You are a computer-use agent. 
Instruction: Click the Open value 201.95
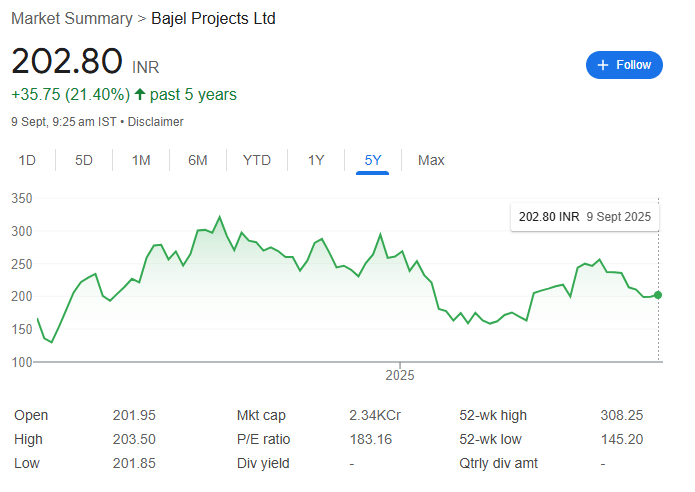[134, 415]
